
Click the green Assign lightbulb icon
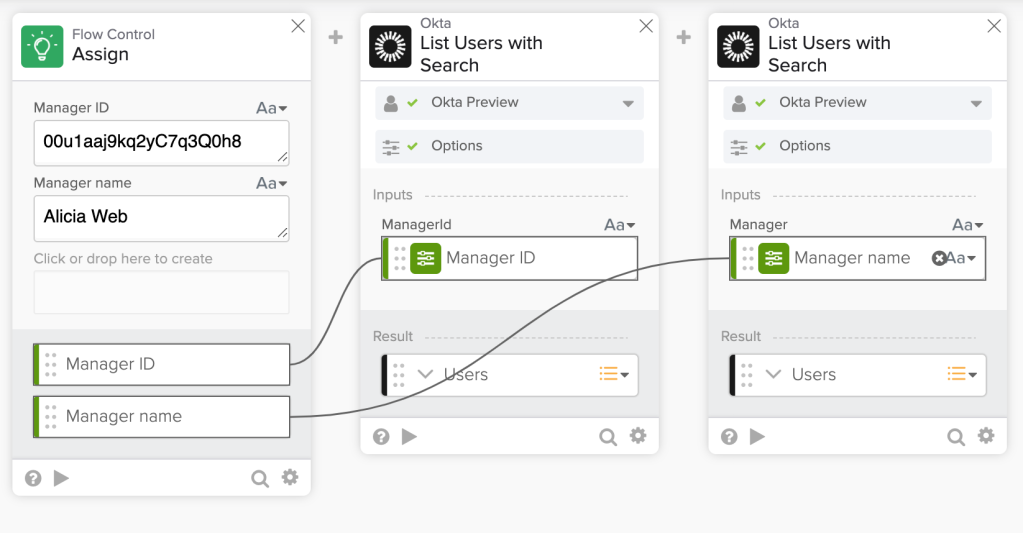(x=42, y=46)
